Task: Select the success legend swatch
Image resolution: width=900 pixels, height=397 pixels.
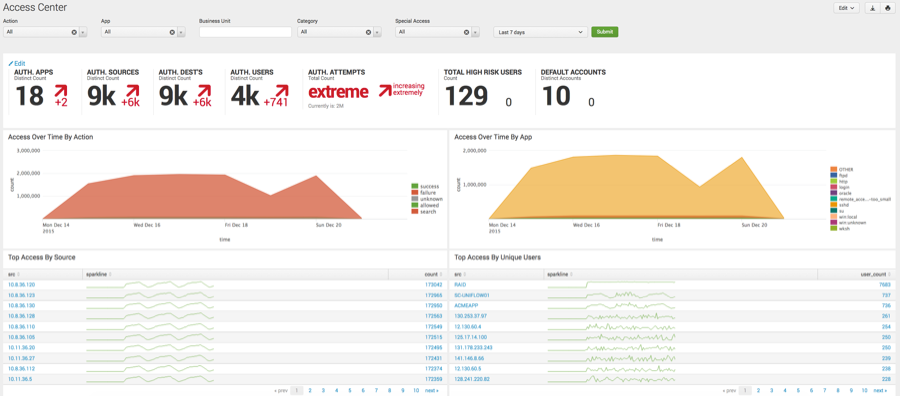Action: tap(414, 186)
